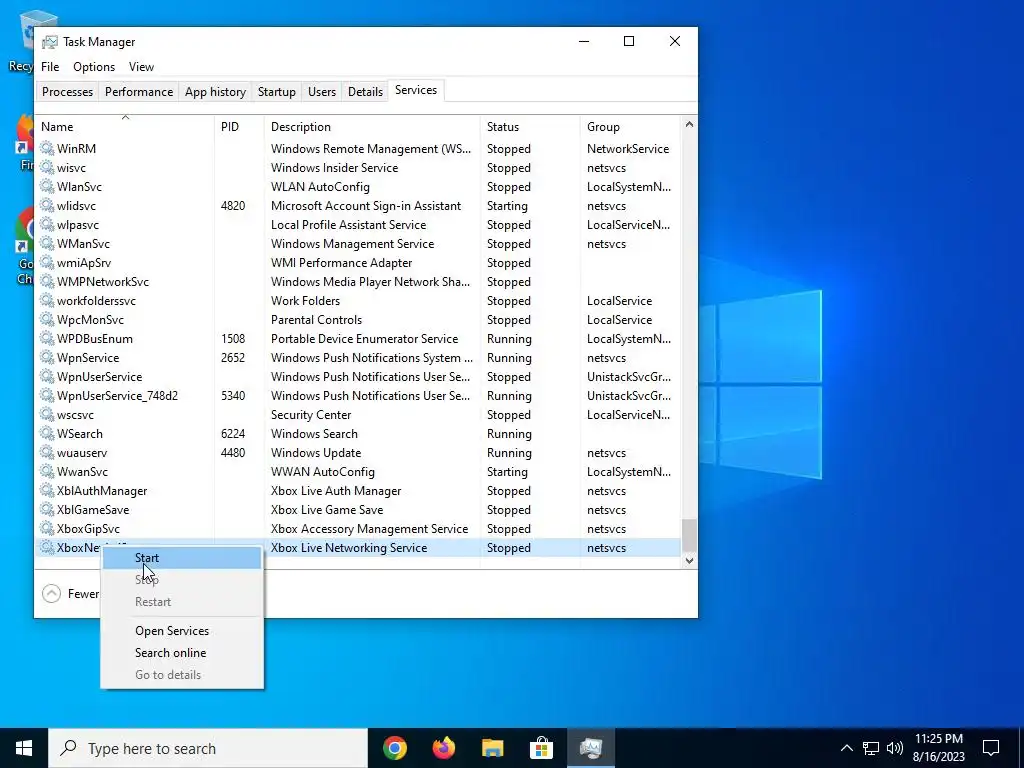Click Task Manager icon in the taskbar
The height and width of the screenshot is (768, 1024).
point(590,748)
